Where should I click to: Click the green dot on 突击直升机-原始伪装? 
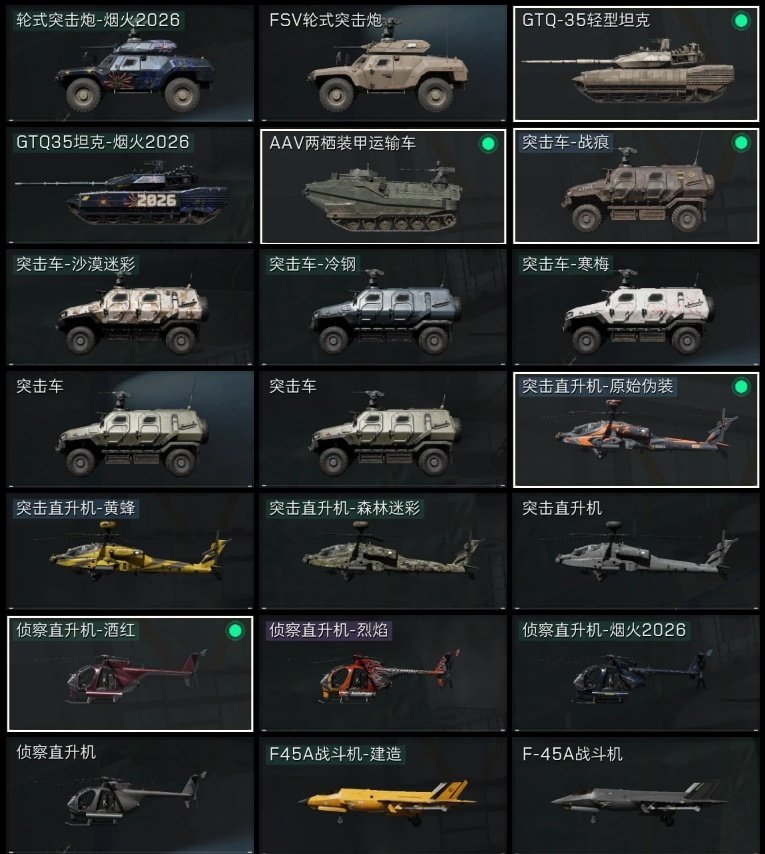click(740, 387)
